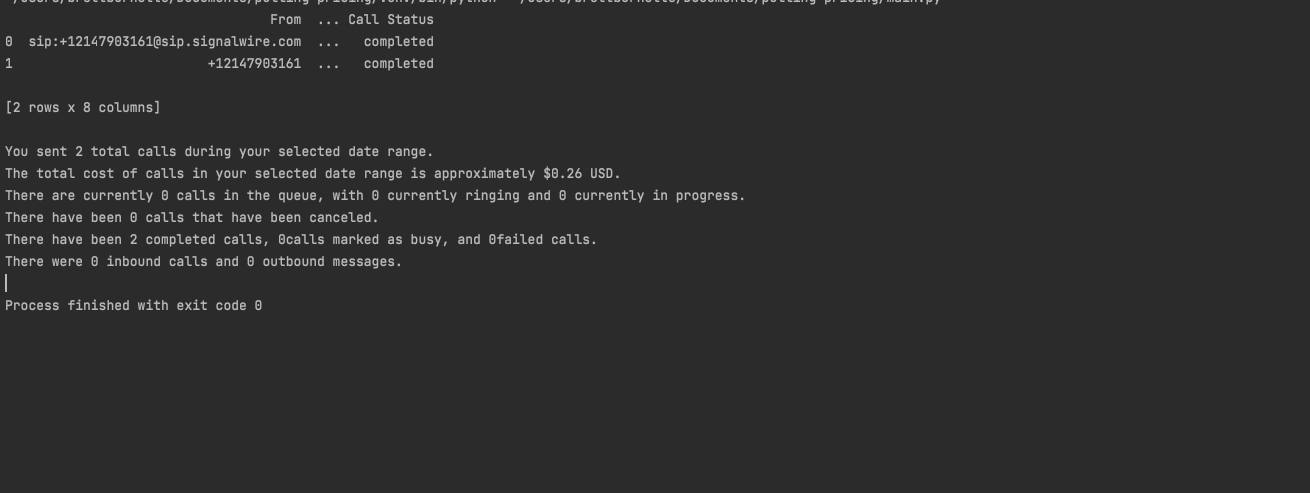1310x493 pixels.
Task: Click "completed" status in row 0
Action: click(x=398, y=42)
